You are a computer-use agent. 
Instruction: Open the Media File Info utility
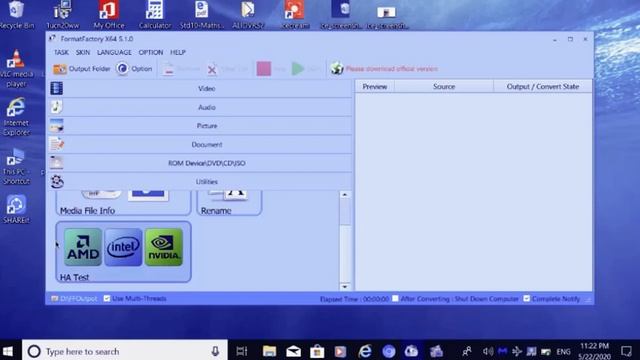click(x=123, y=203)
